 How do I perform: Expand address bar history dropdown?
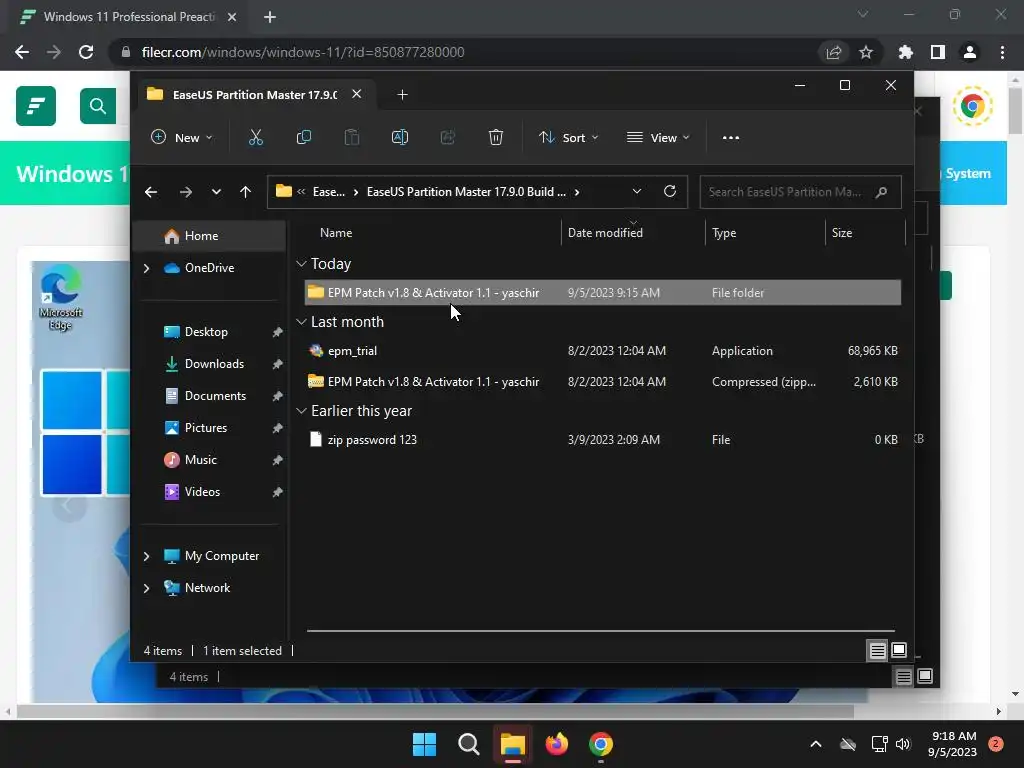(637, 191)
